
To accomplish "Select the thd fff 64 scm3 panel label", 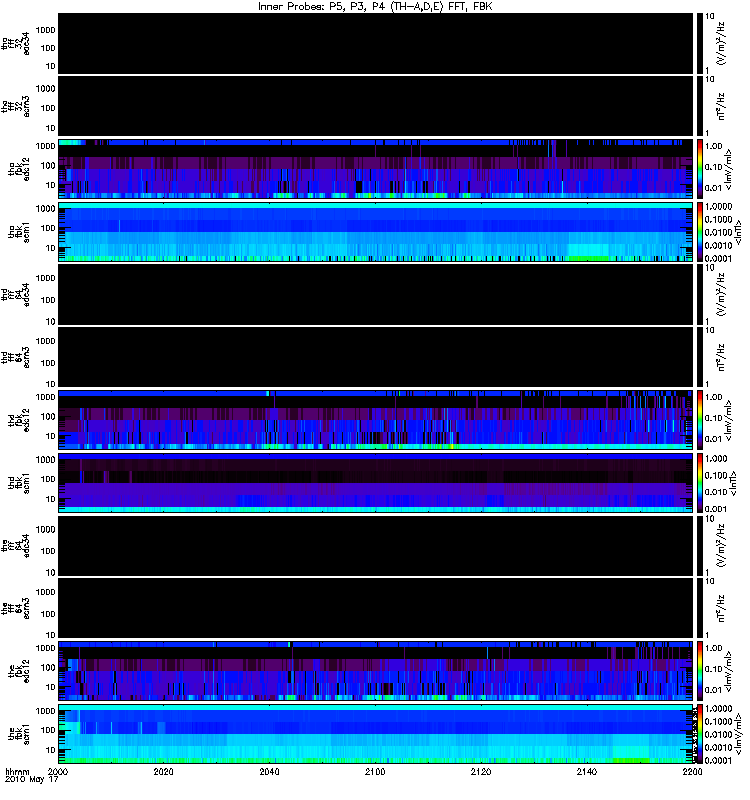I will [x=16, y=358].
